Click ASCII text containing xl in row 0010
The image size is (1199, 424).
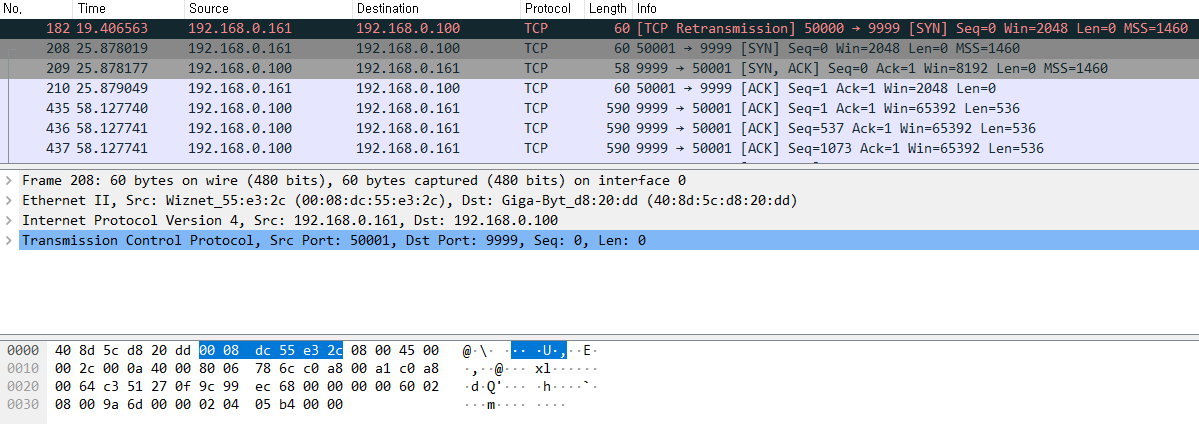570,368
